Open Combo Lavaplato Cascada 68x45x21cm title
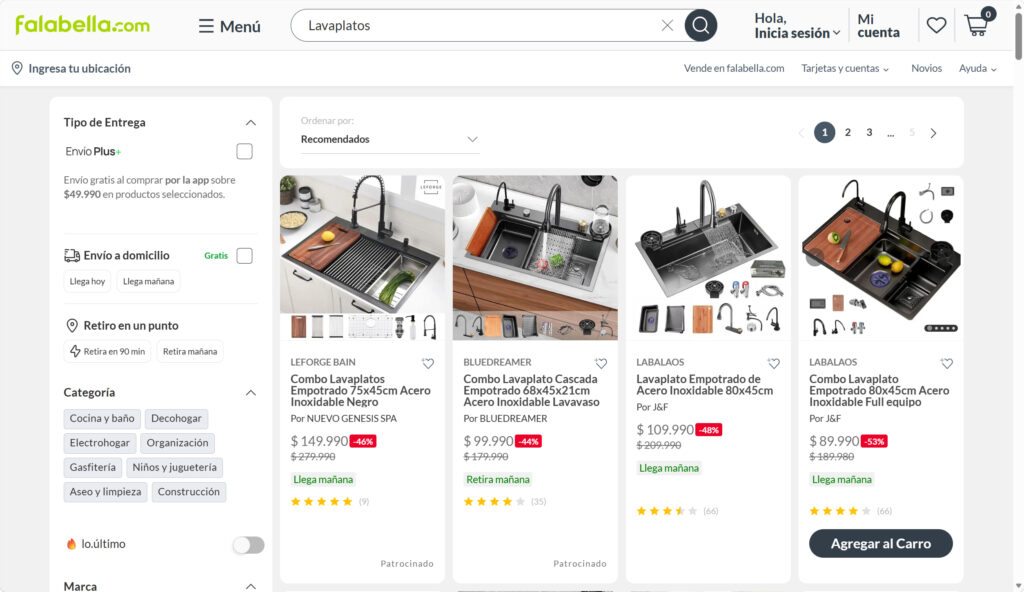This screenshot has height=592, width=1024. pyautogui.click(x=532, y=390)
